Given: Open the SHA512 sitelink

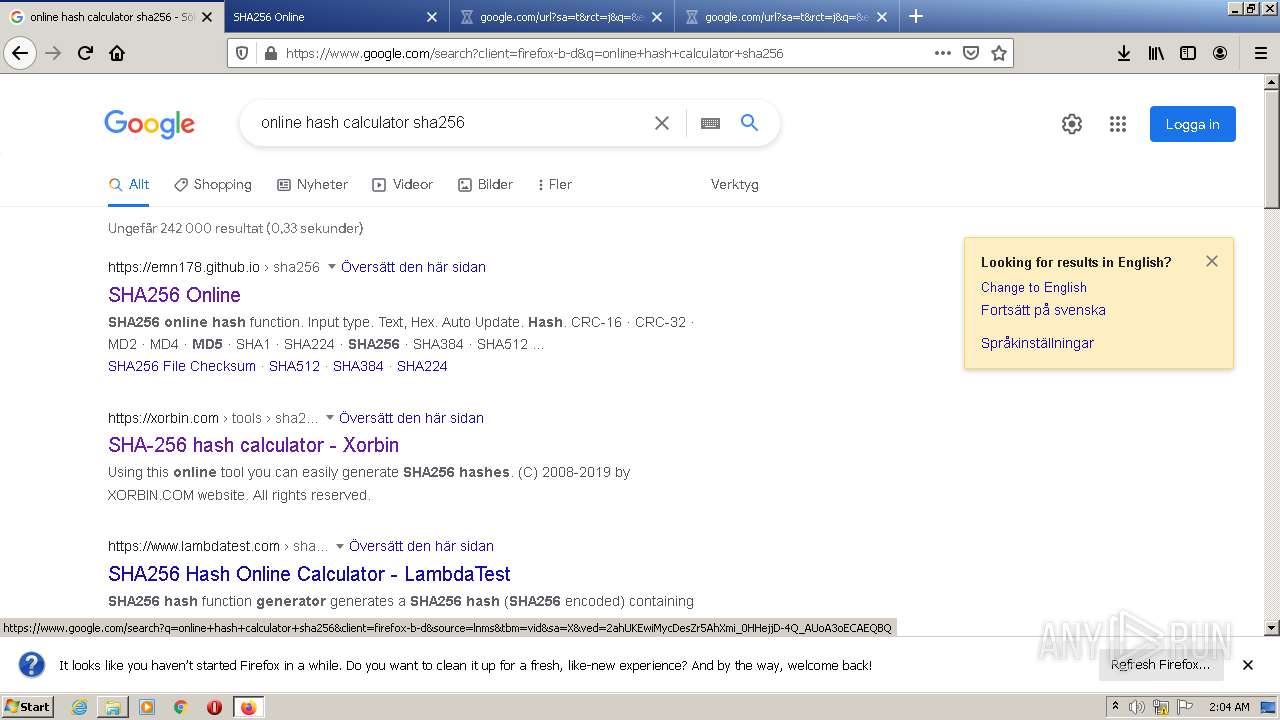Looking at the screenshot, I should 294,366.
